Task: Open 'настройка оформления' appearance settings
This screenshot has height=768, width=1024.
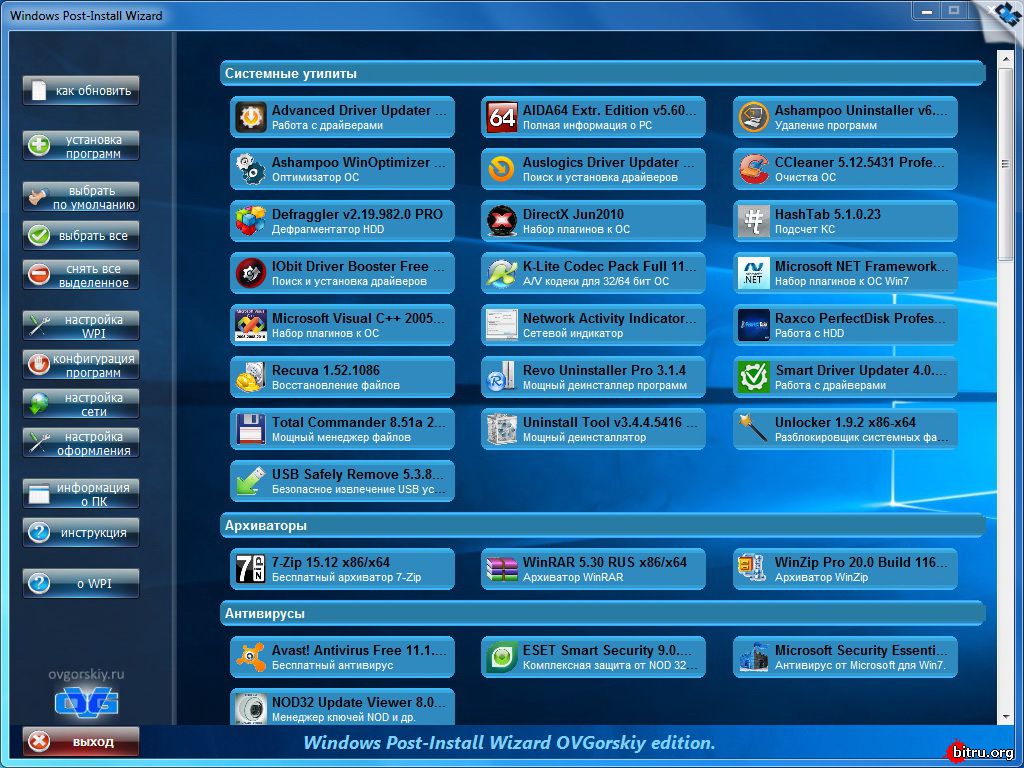Action: coord(81,443)
